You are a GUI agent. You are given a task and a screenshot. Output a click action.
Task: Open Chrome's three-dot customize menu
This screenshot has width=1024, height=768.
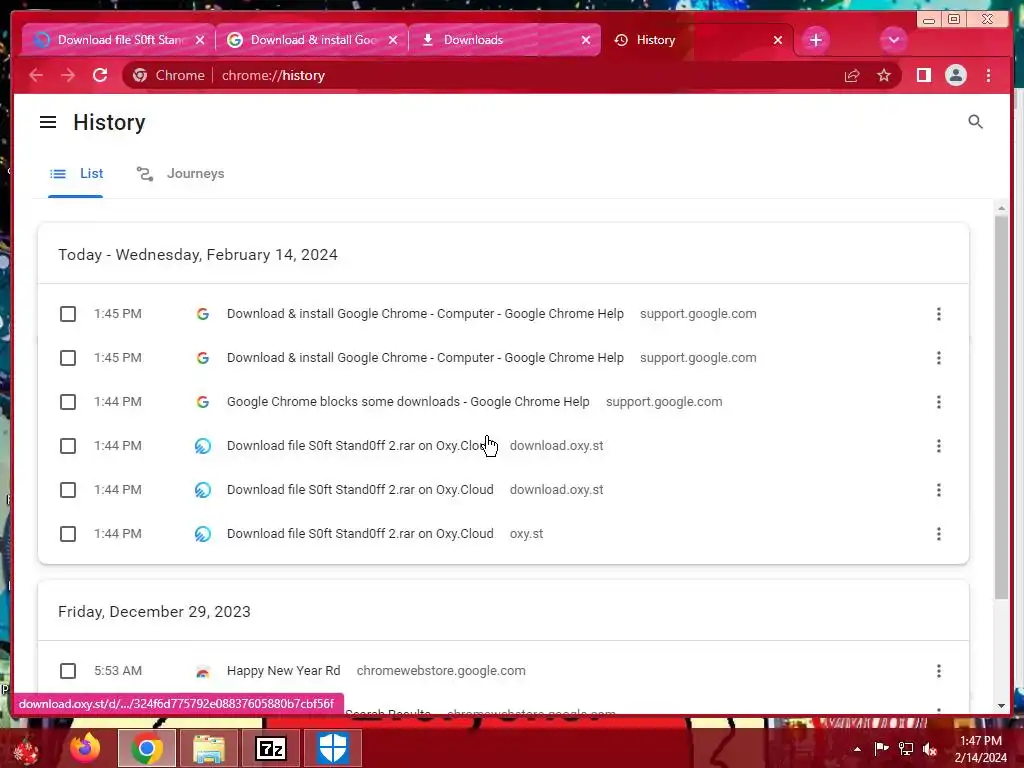[x=988, y=76]
